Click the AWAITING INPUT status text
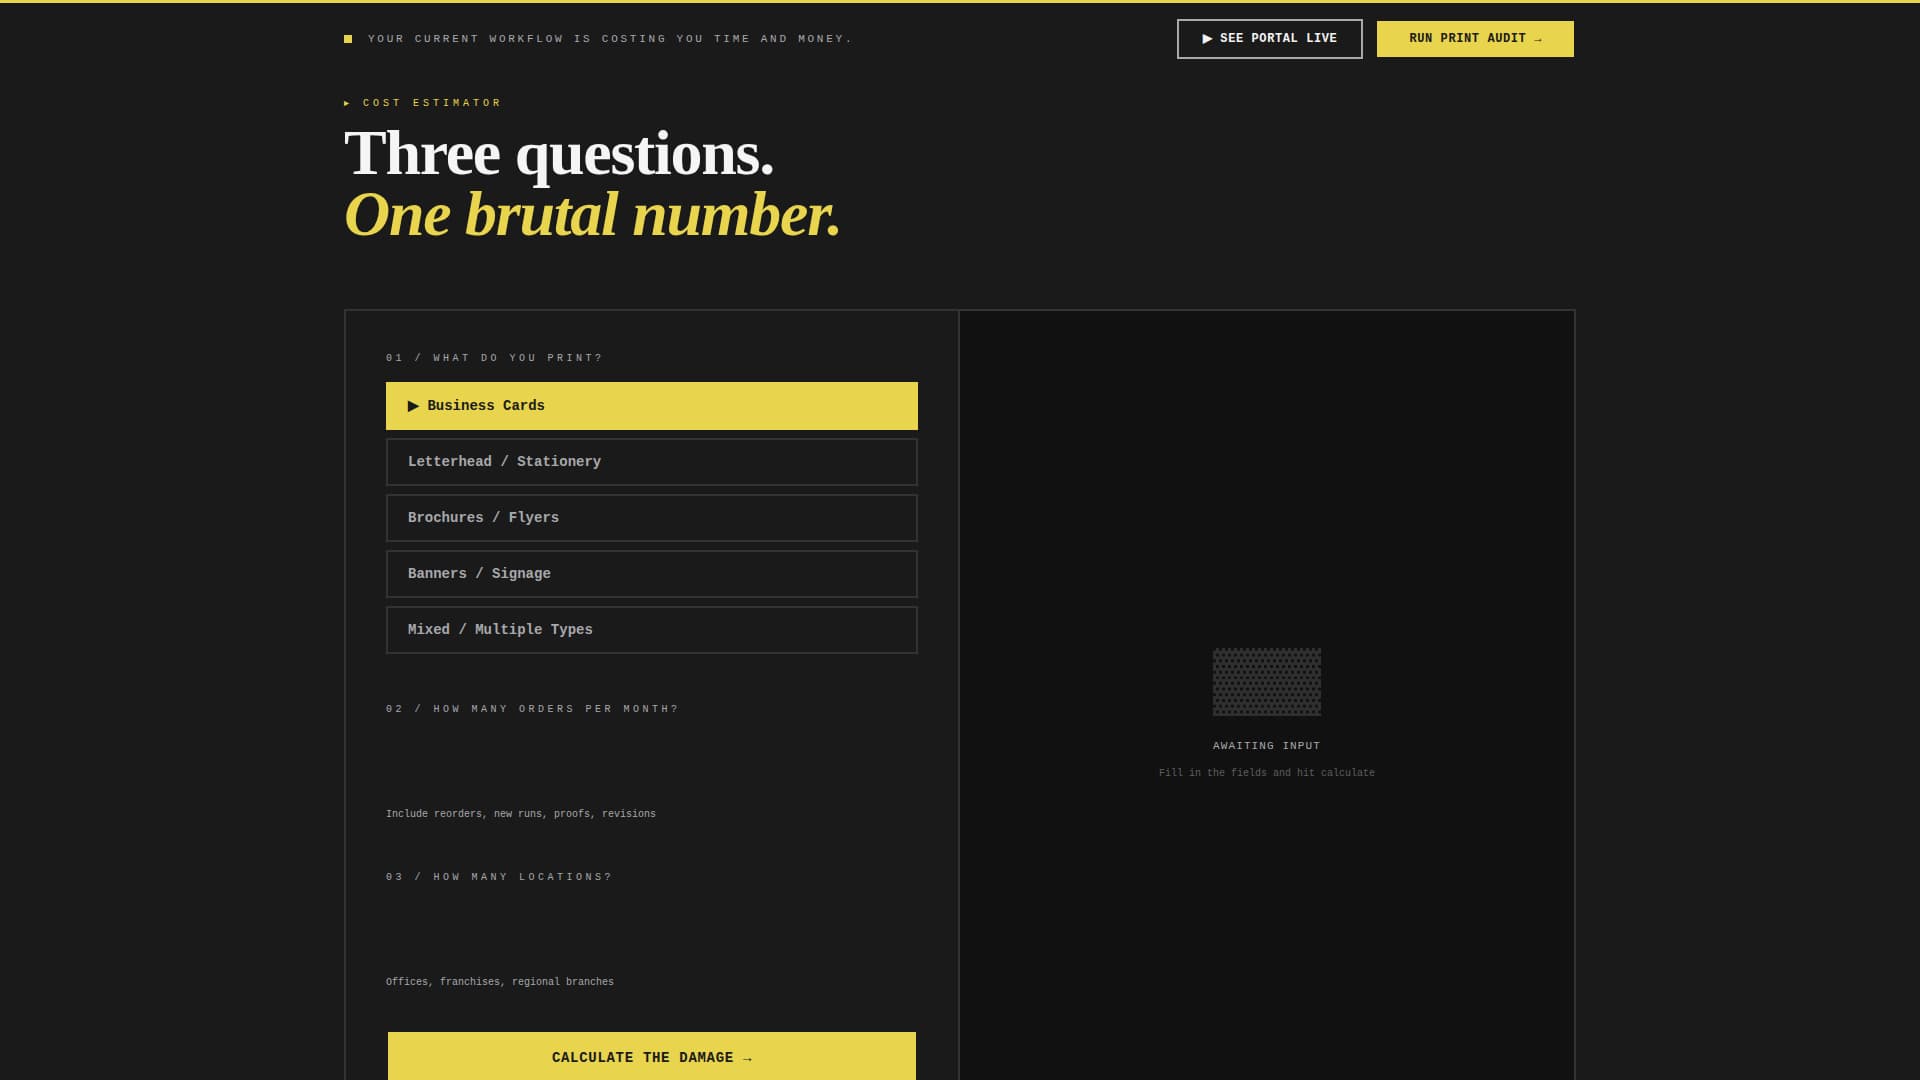This screenshot has height=1080, width=1920. (x=1267, y=746)
